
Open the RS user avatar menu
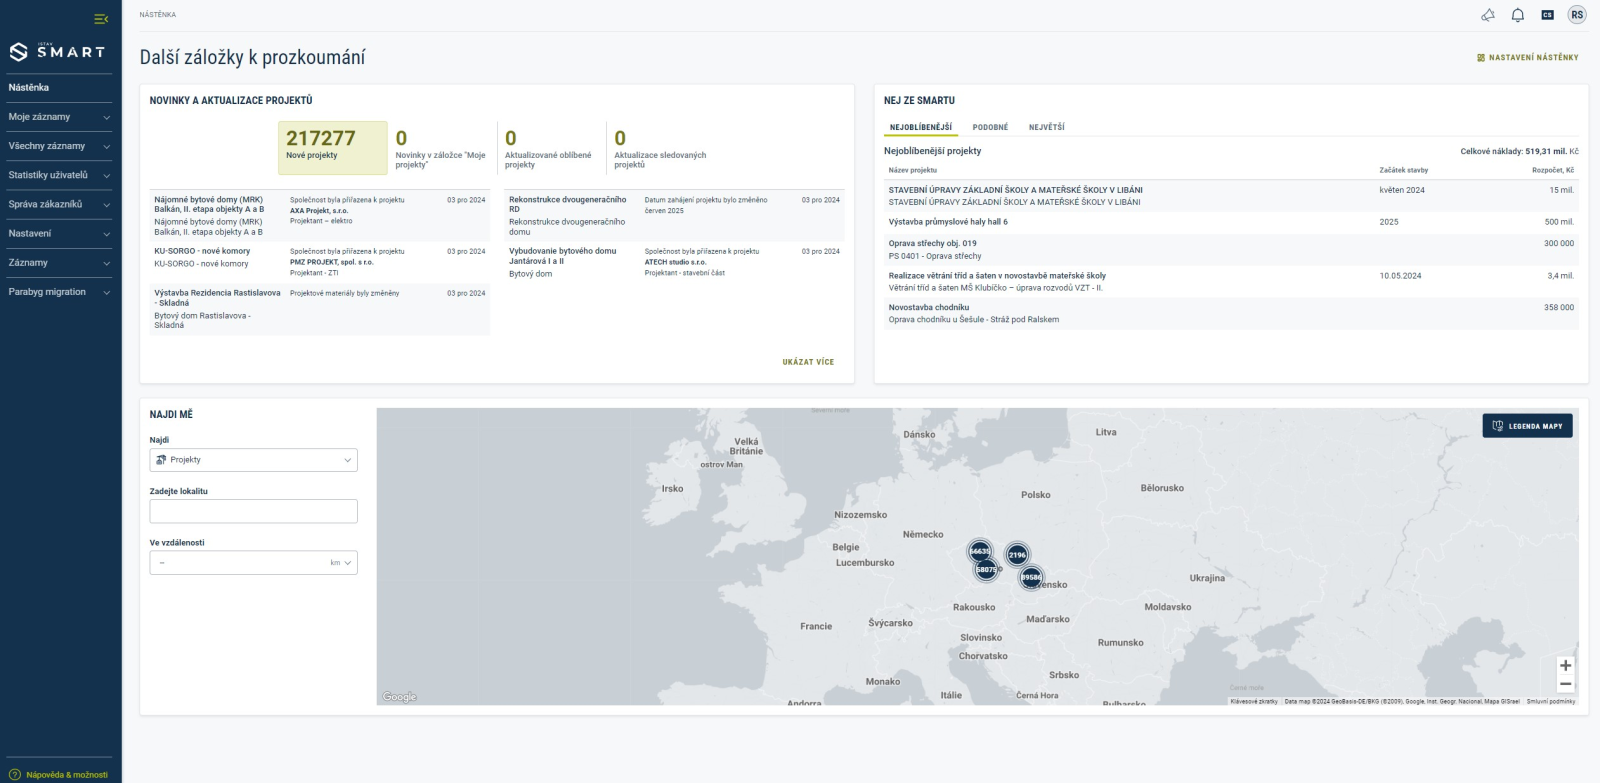coord(1577,15)
